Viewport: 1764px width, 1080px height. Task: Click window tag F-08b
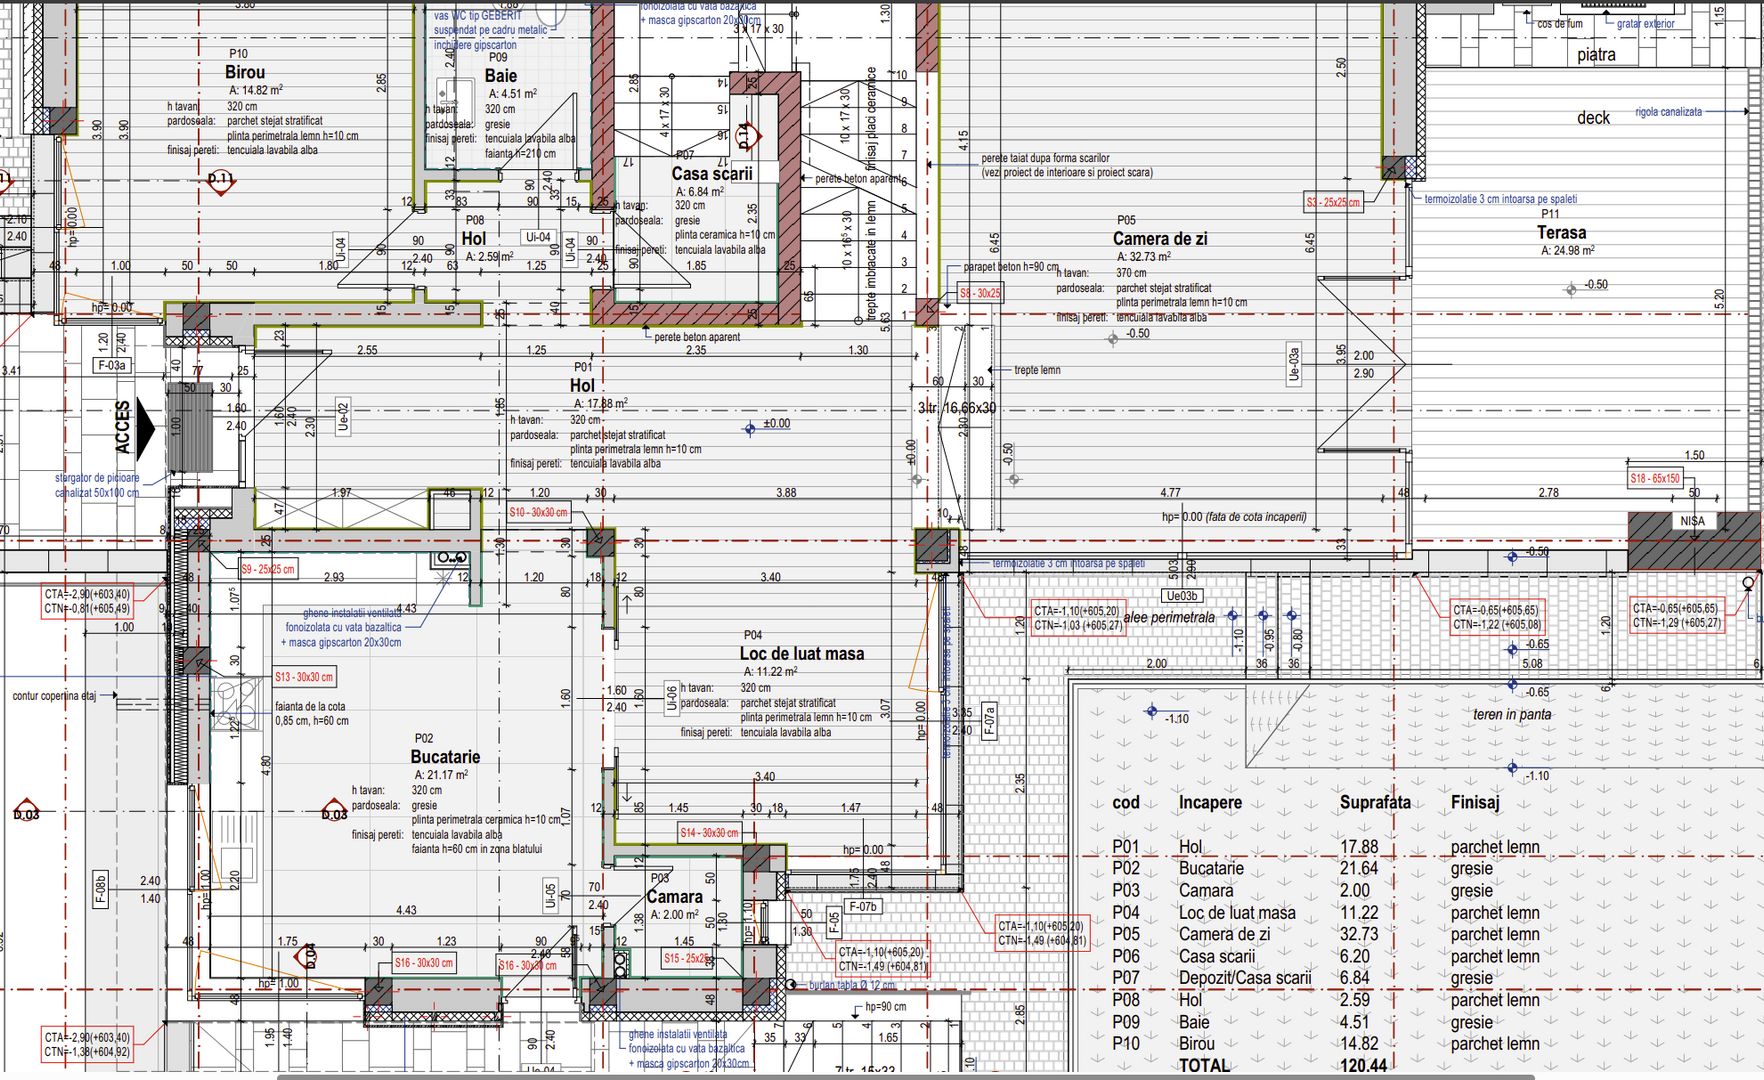click(x=101, y=888)
